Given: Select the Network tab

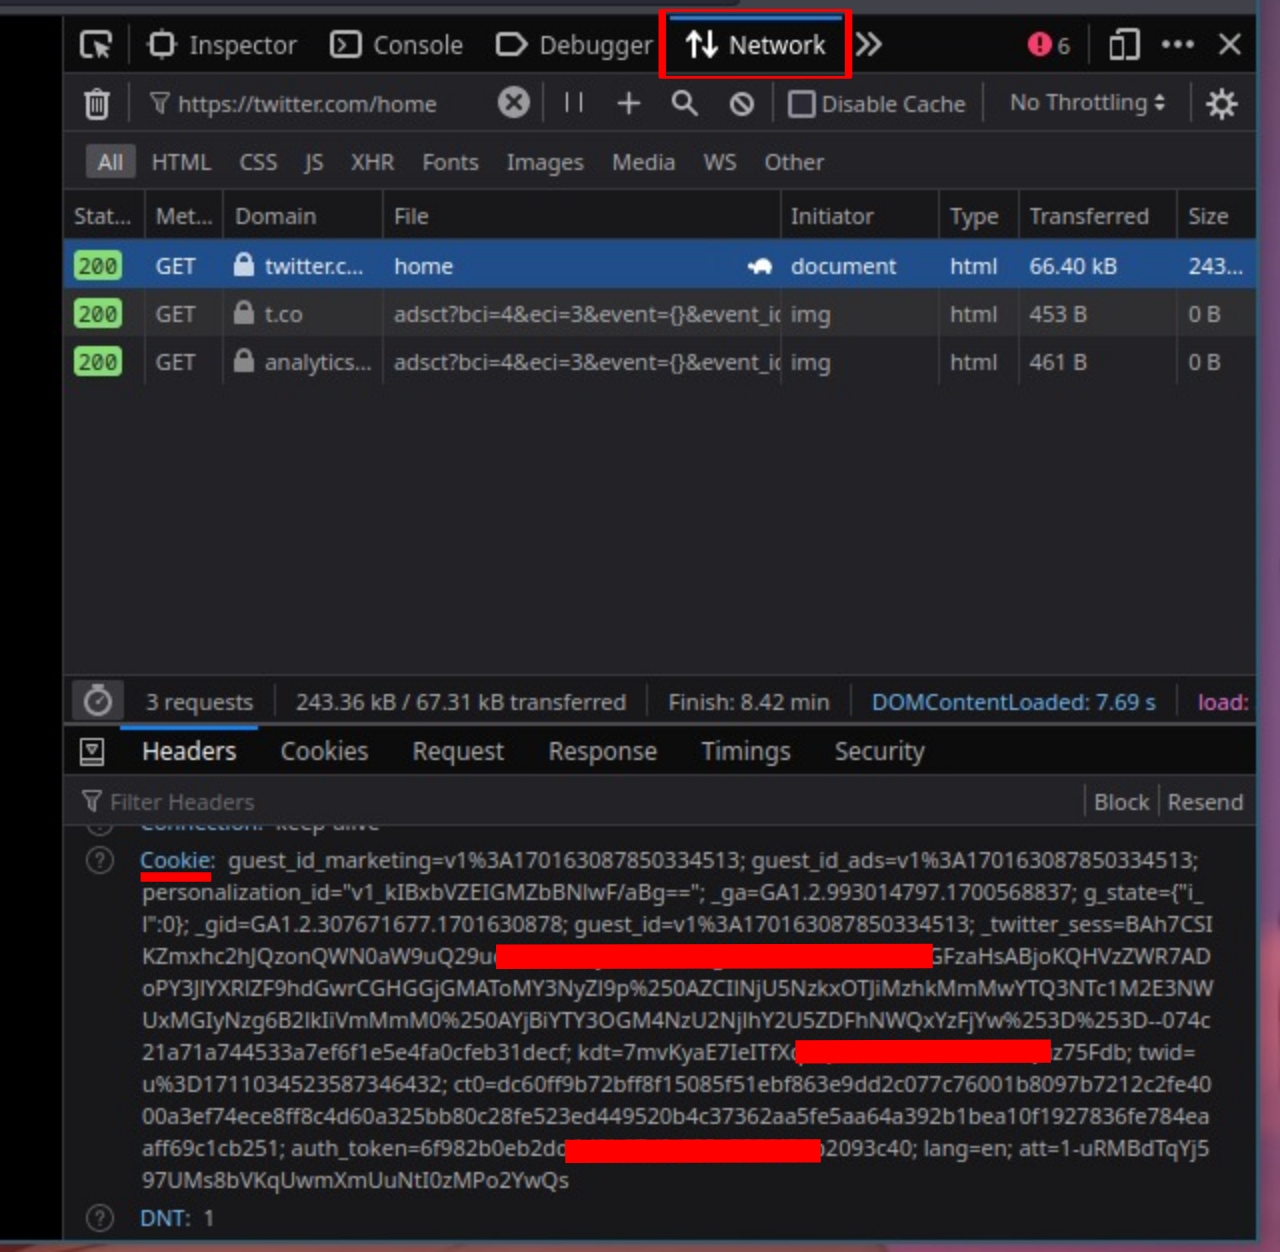Looking at the screenshot, I should pos(756,45).
